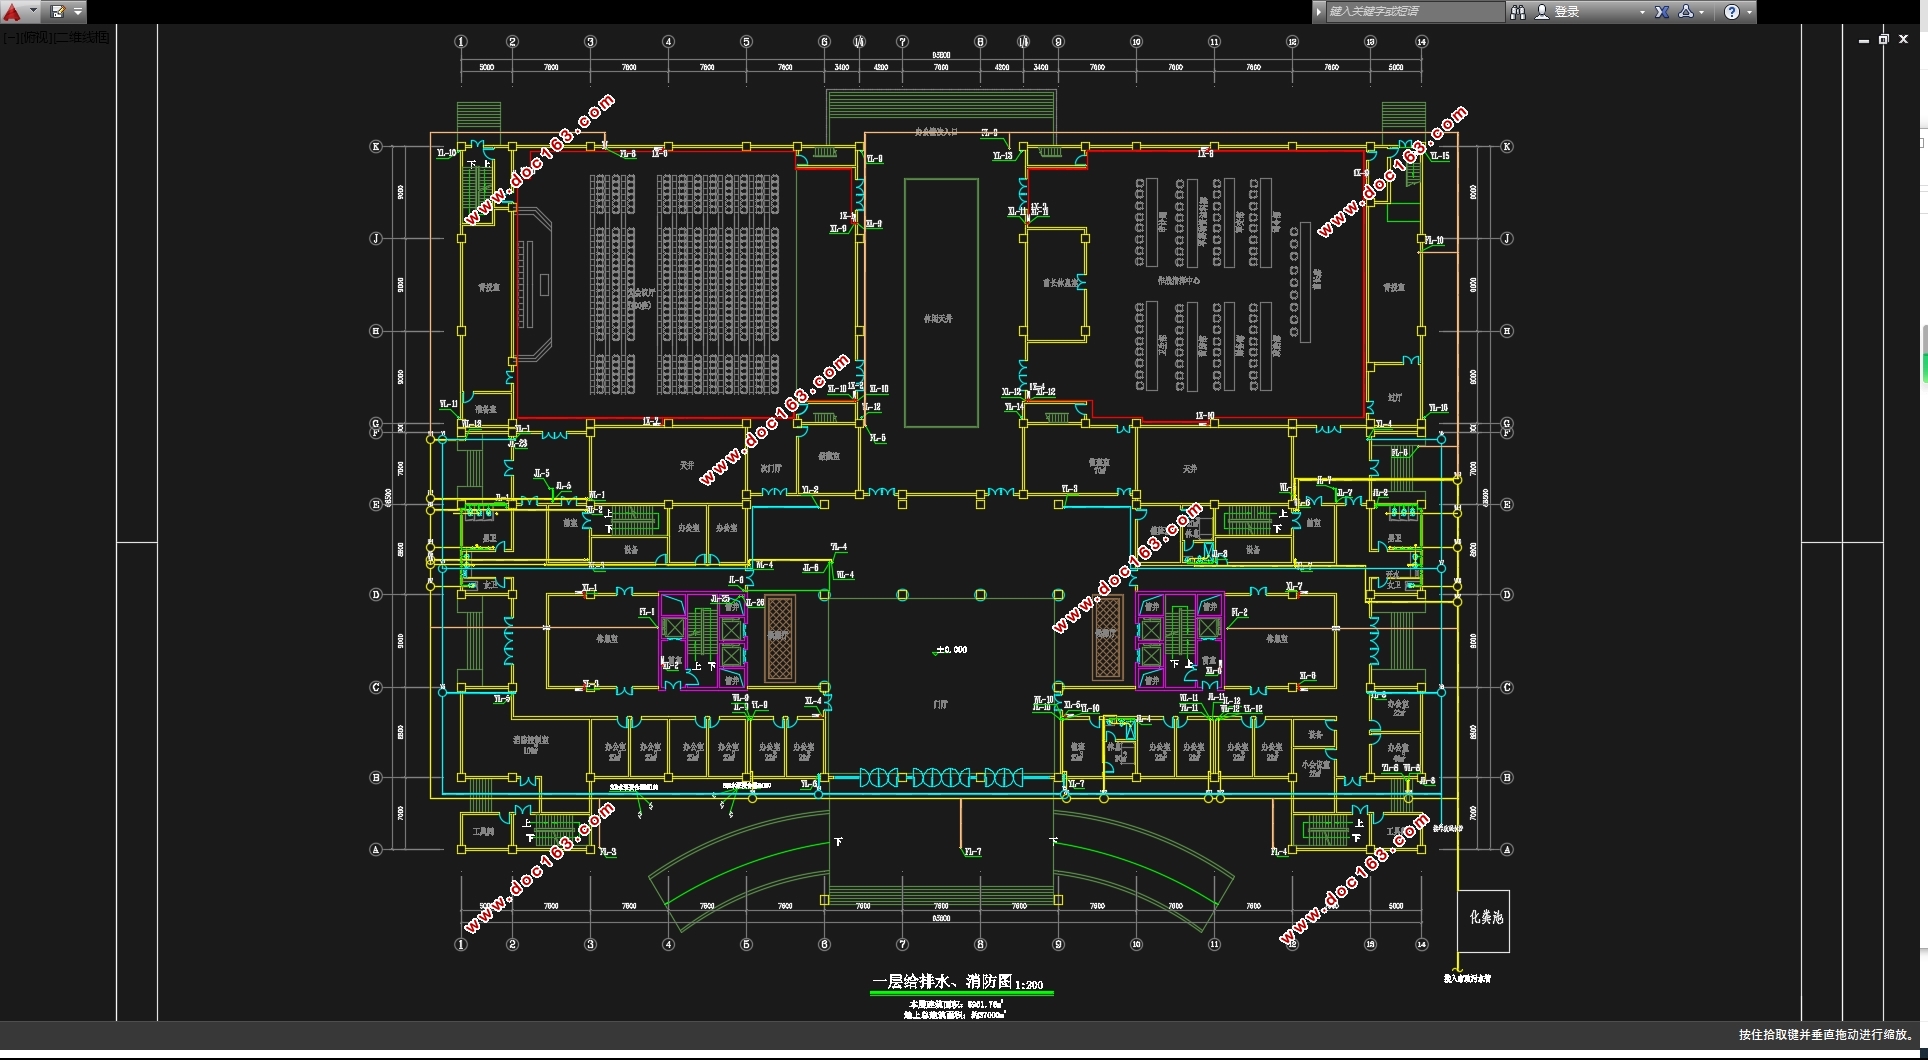Open the Help question mark icon
The image size is (1928, 1060).
coord(1732,12)
